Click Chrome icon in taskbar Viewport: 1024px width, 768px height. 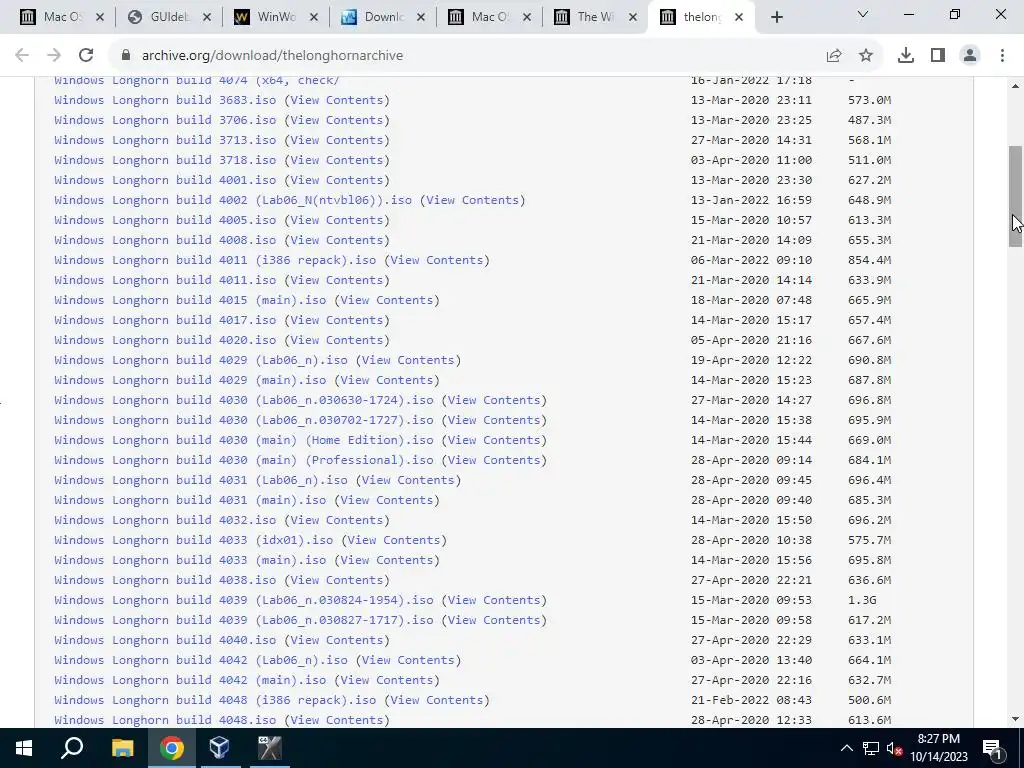pos(171,748)
